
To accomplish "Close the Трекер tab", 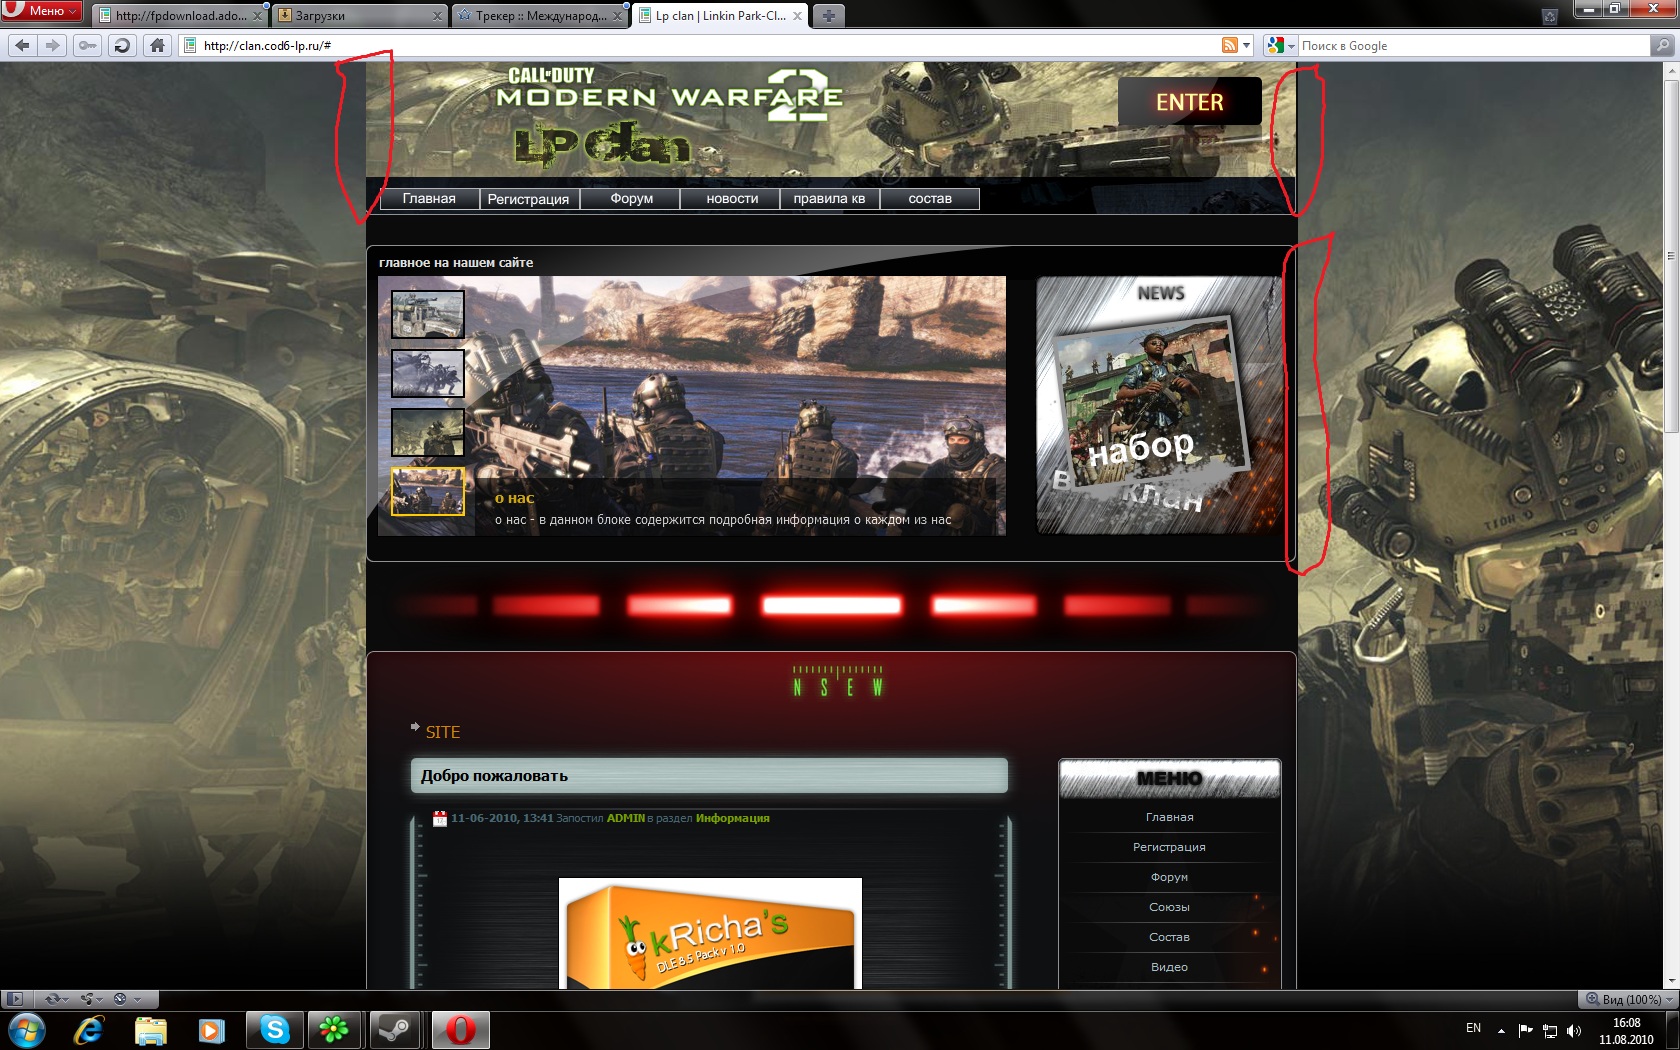I will tap(617, 16).
